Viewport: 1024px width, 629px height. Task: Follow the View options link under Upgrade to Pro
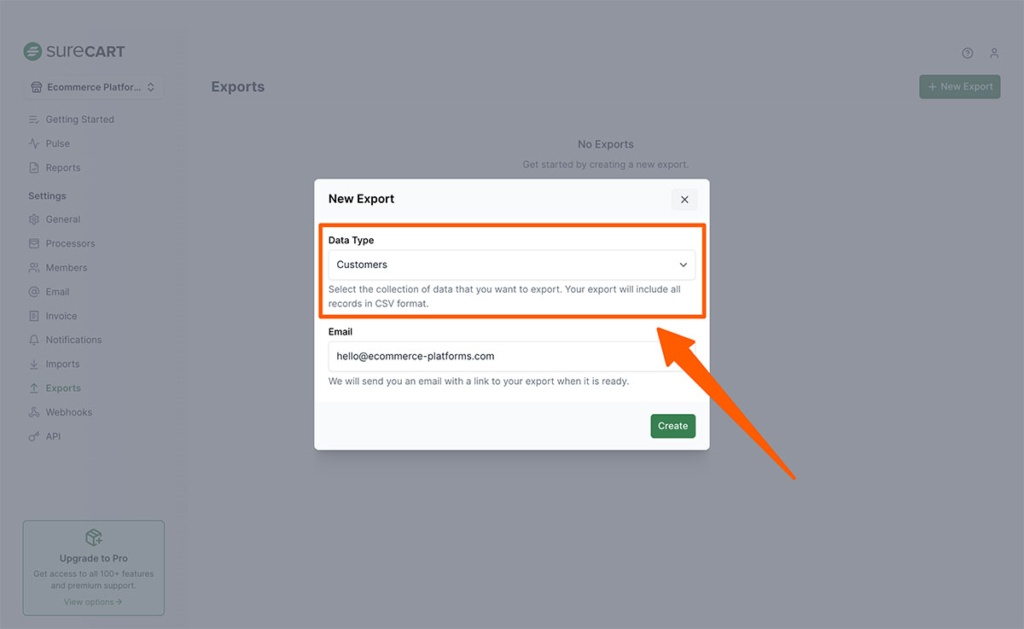[93, 601]
